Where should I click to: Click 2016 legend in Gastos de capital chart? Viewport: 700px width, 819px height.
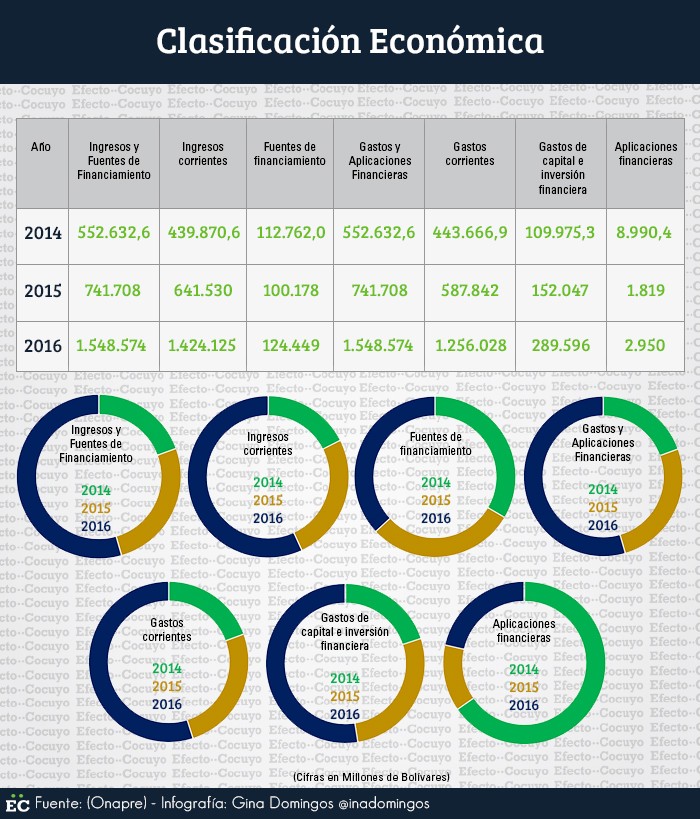pos(345,714)
